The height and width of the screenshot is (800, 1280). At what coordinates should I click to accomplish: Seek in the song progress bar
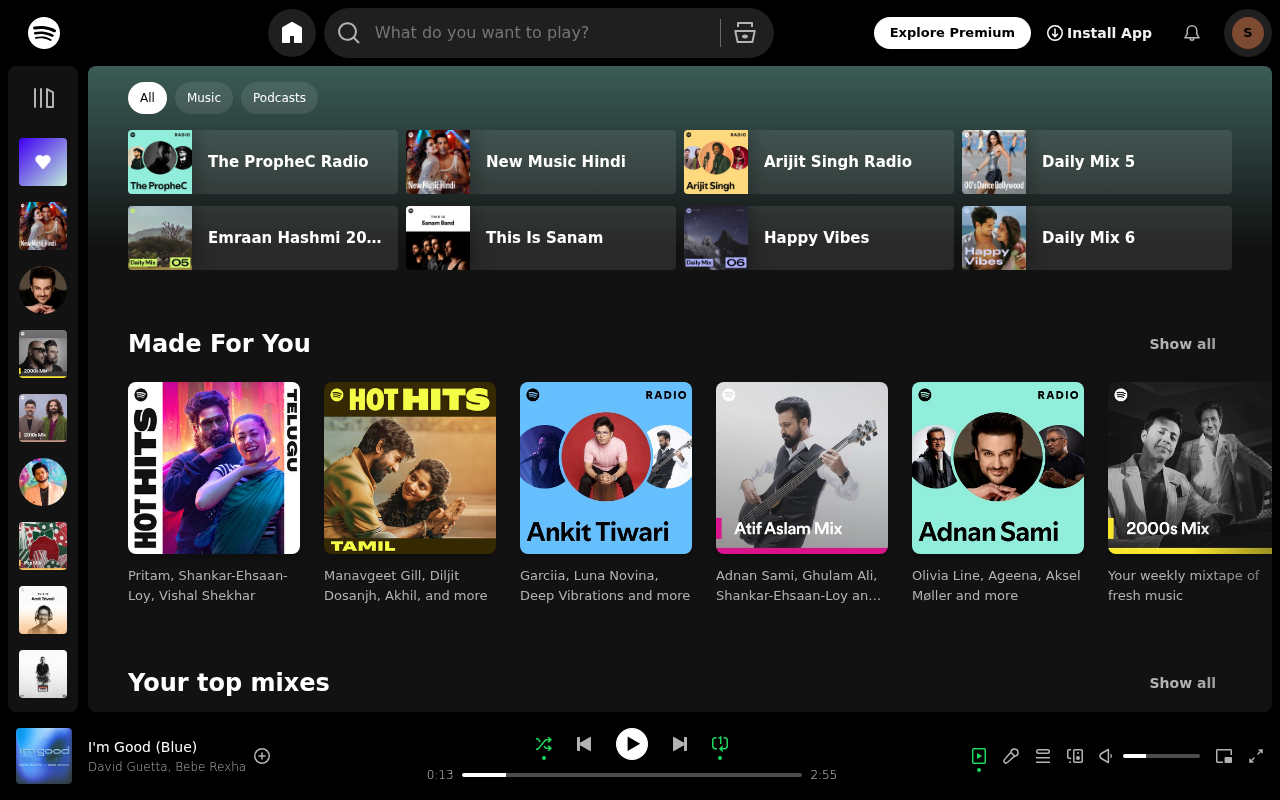pos(632,775)
